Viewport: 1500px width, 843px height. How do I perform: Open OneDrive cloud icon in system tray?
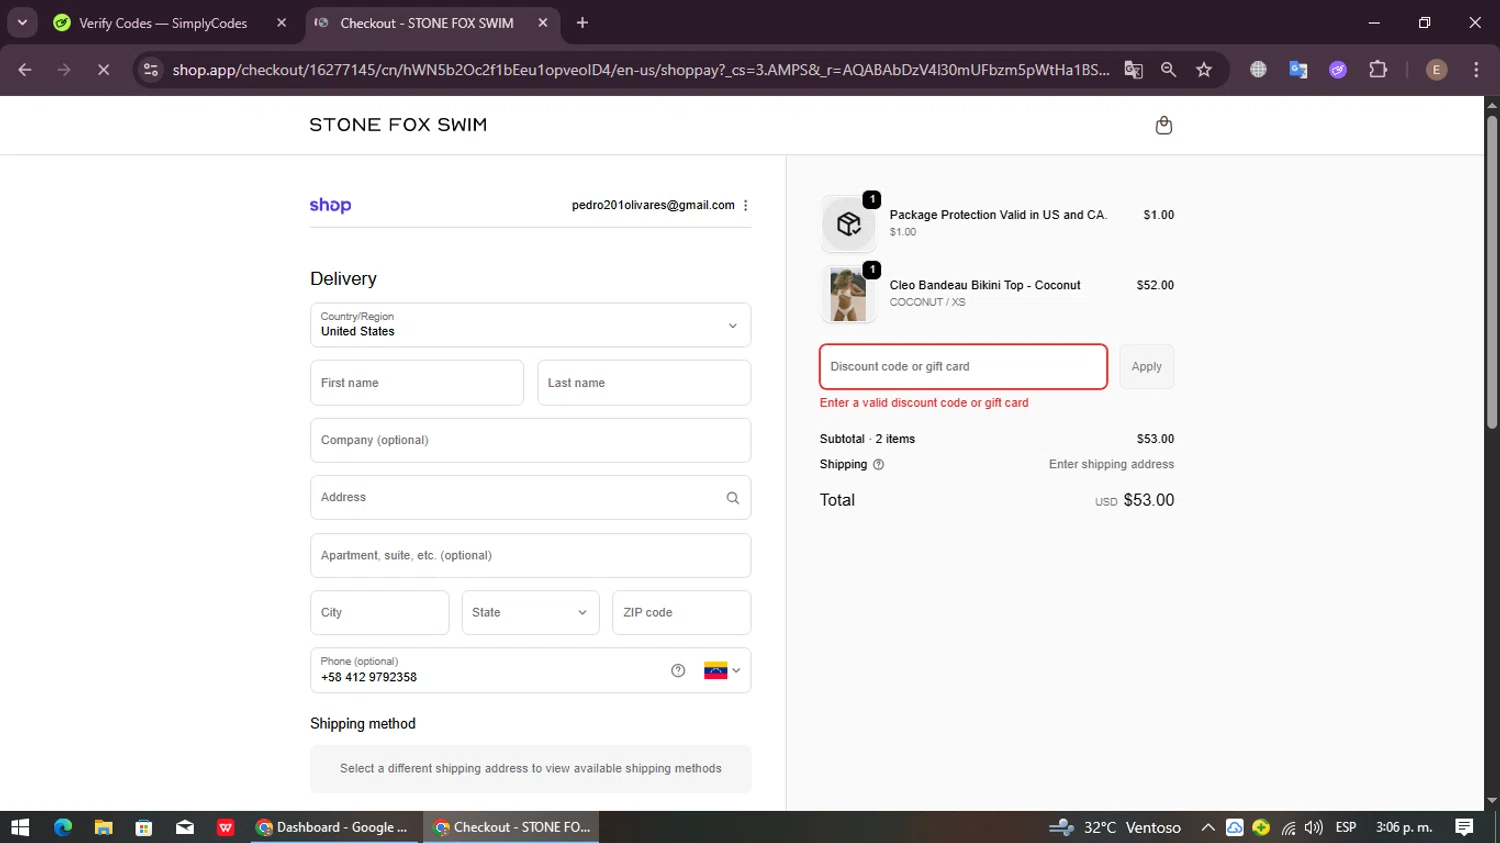pyautogui.click(x=1235, y=827)
